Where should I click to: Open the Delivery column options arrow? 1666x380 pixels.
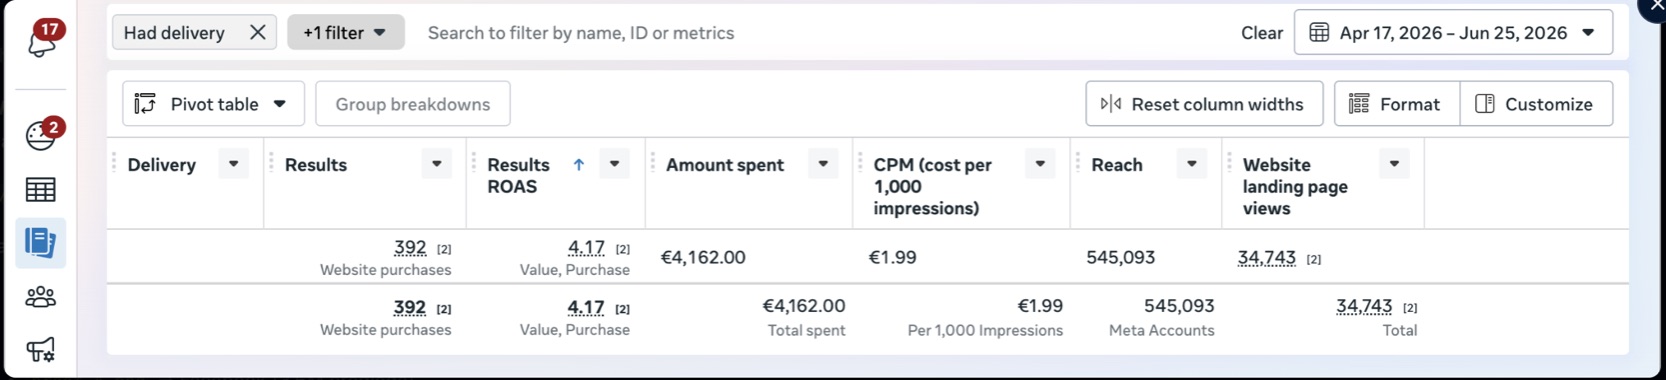pyautogui.click(x=234, y=164)
